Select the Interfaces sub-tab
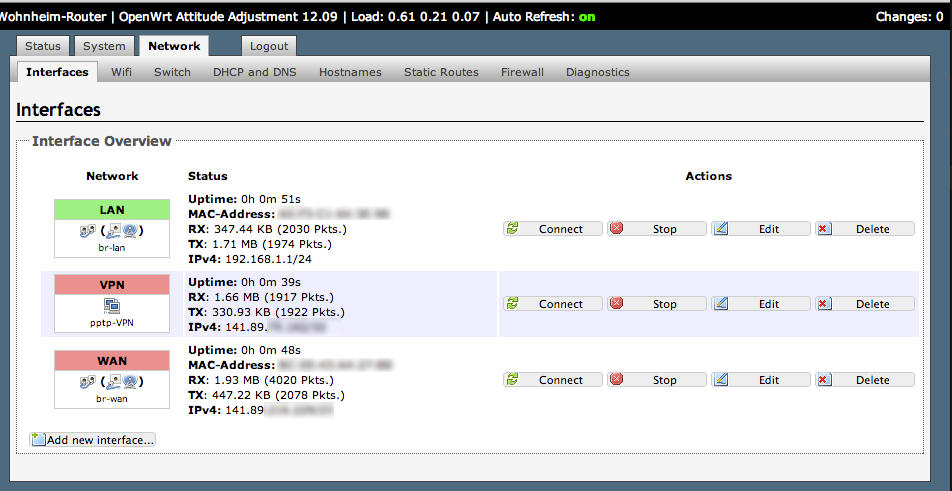This screenshot has width=952, height=491. 58,72
